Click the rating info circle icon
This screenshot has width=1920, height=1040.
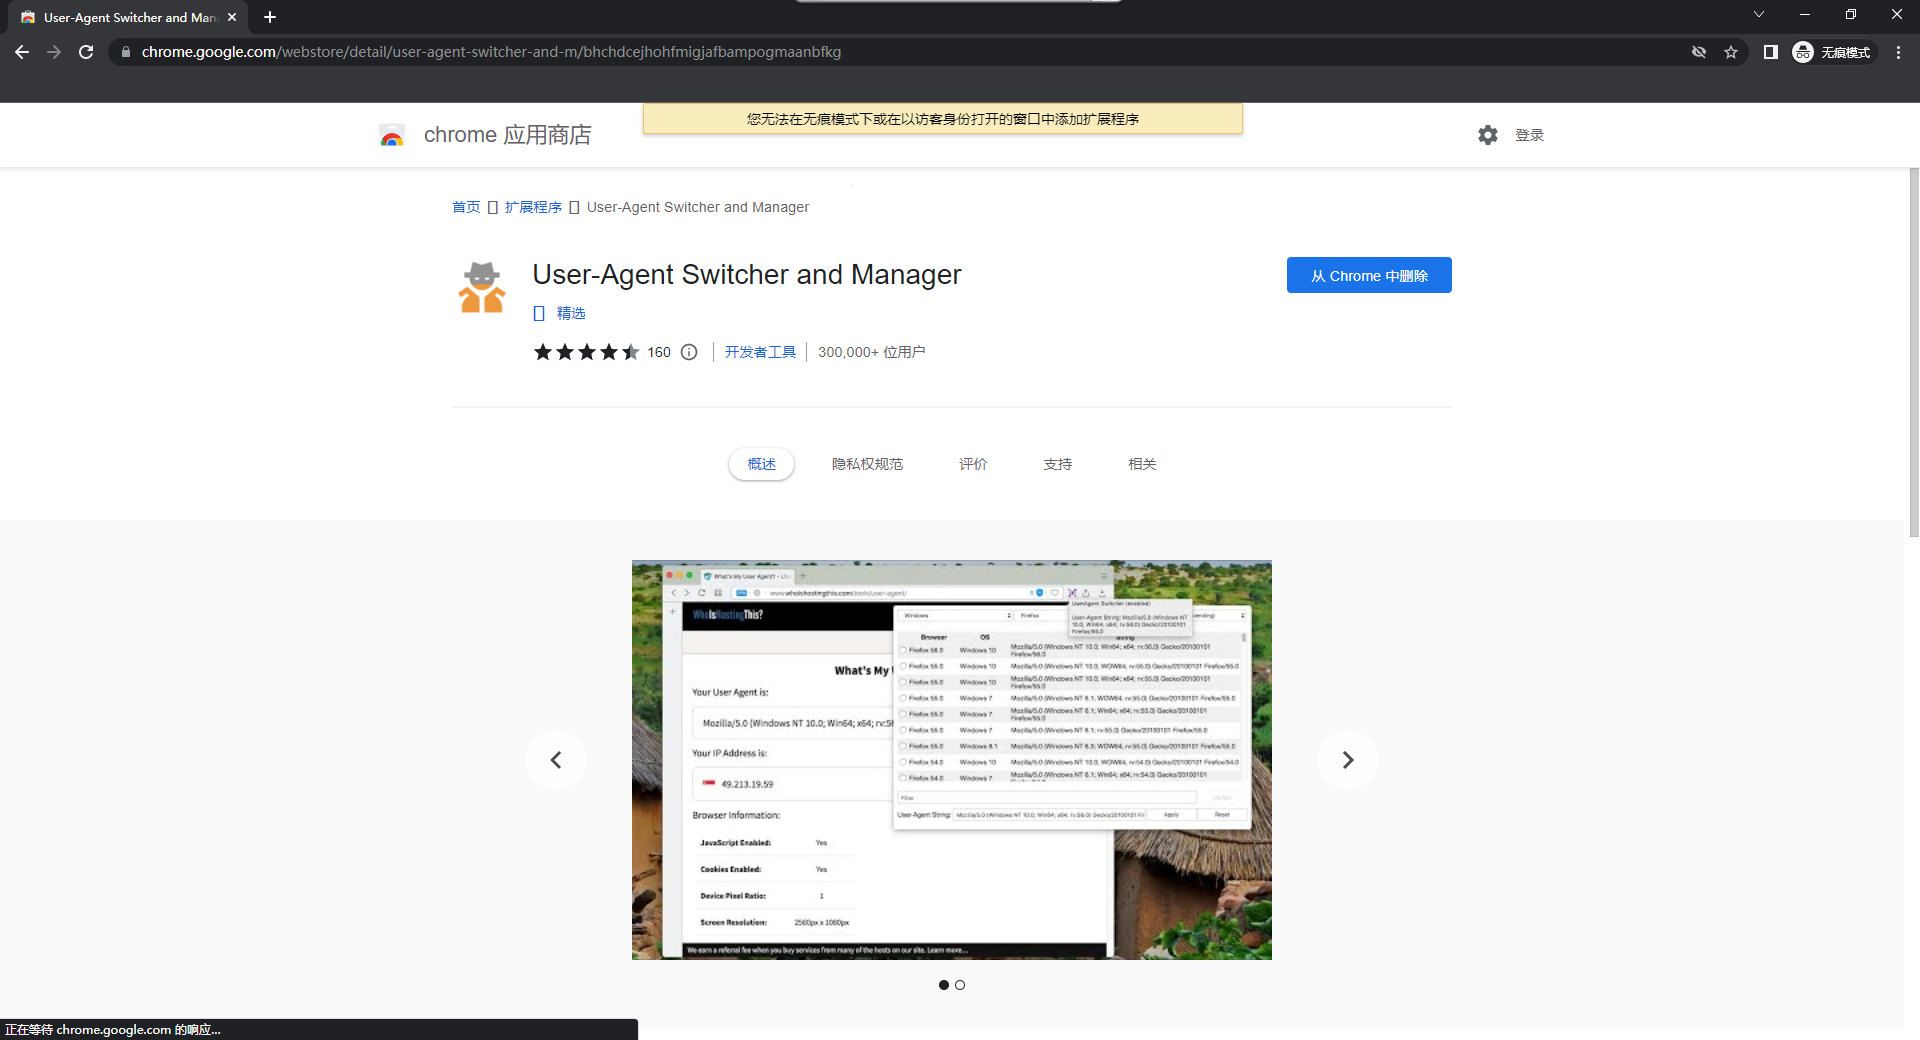pos(689,352)
